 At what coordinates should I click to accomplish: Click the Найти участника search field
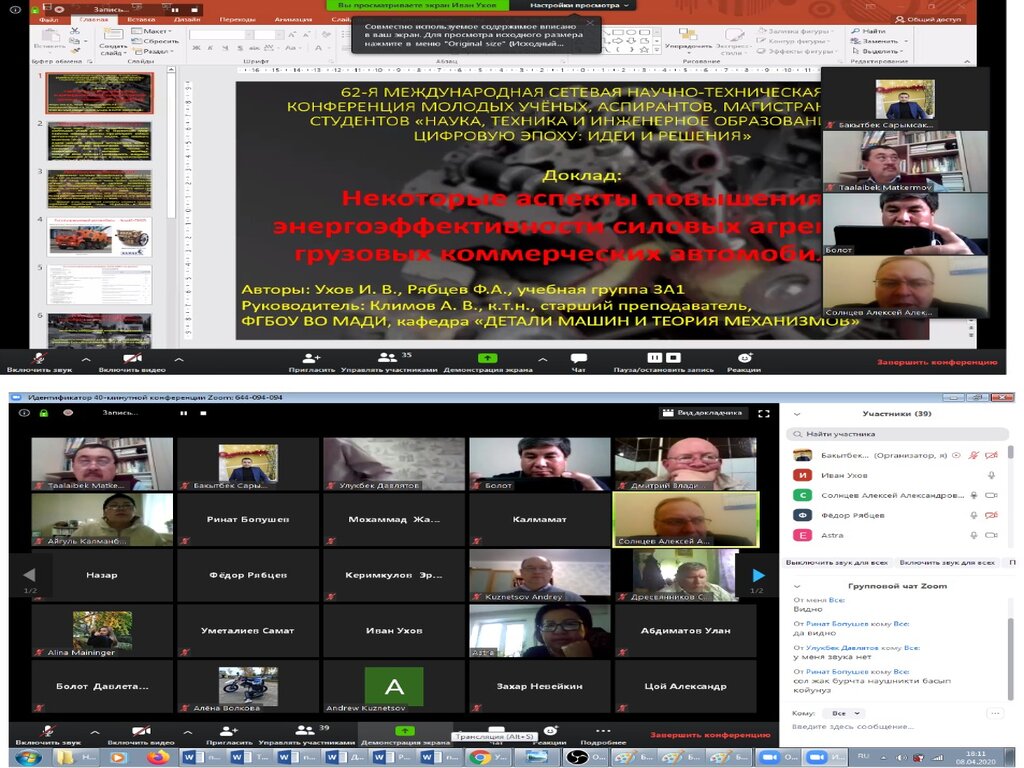pyautogui.click(x=898, y=434)
